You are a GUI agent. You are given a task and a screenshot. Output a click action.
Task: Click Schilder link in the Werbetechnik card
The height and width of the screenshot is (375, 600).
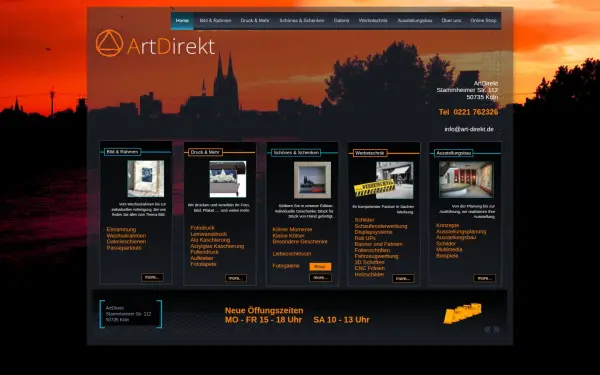coord(364,220)
